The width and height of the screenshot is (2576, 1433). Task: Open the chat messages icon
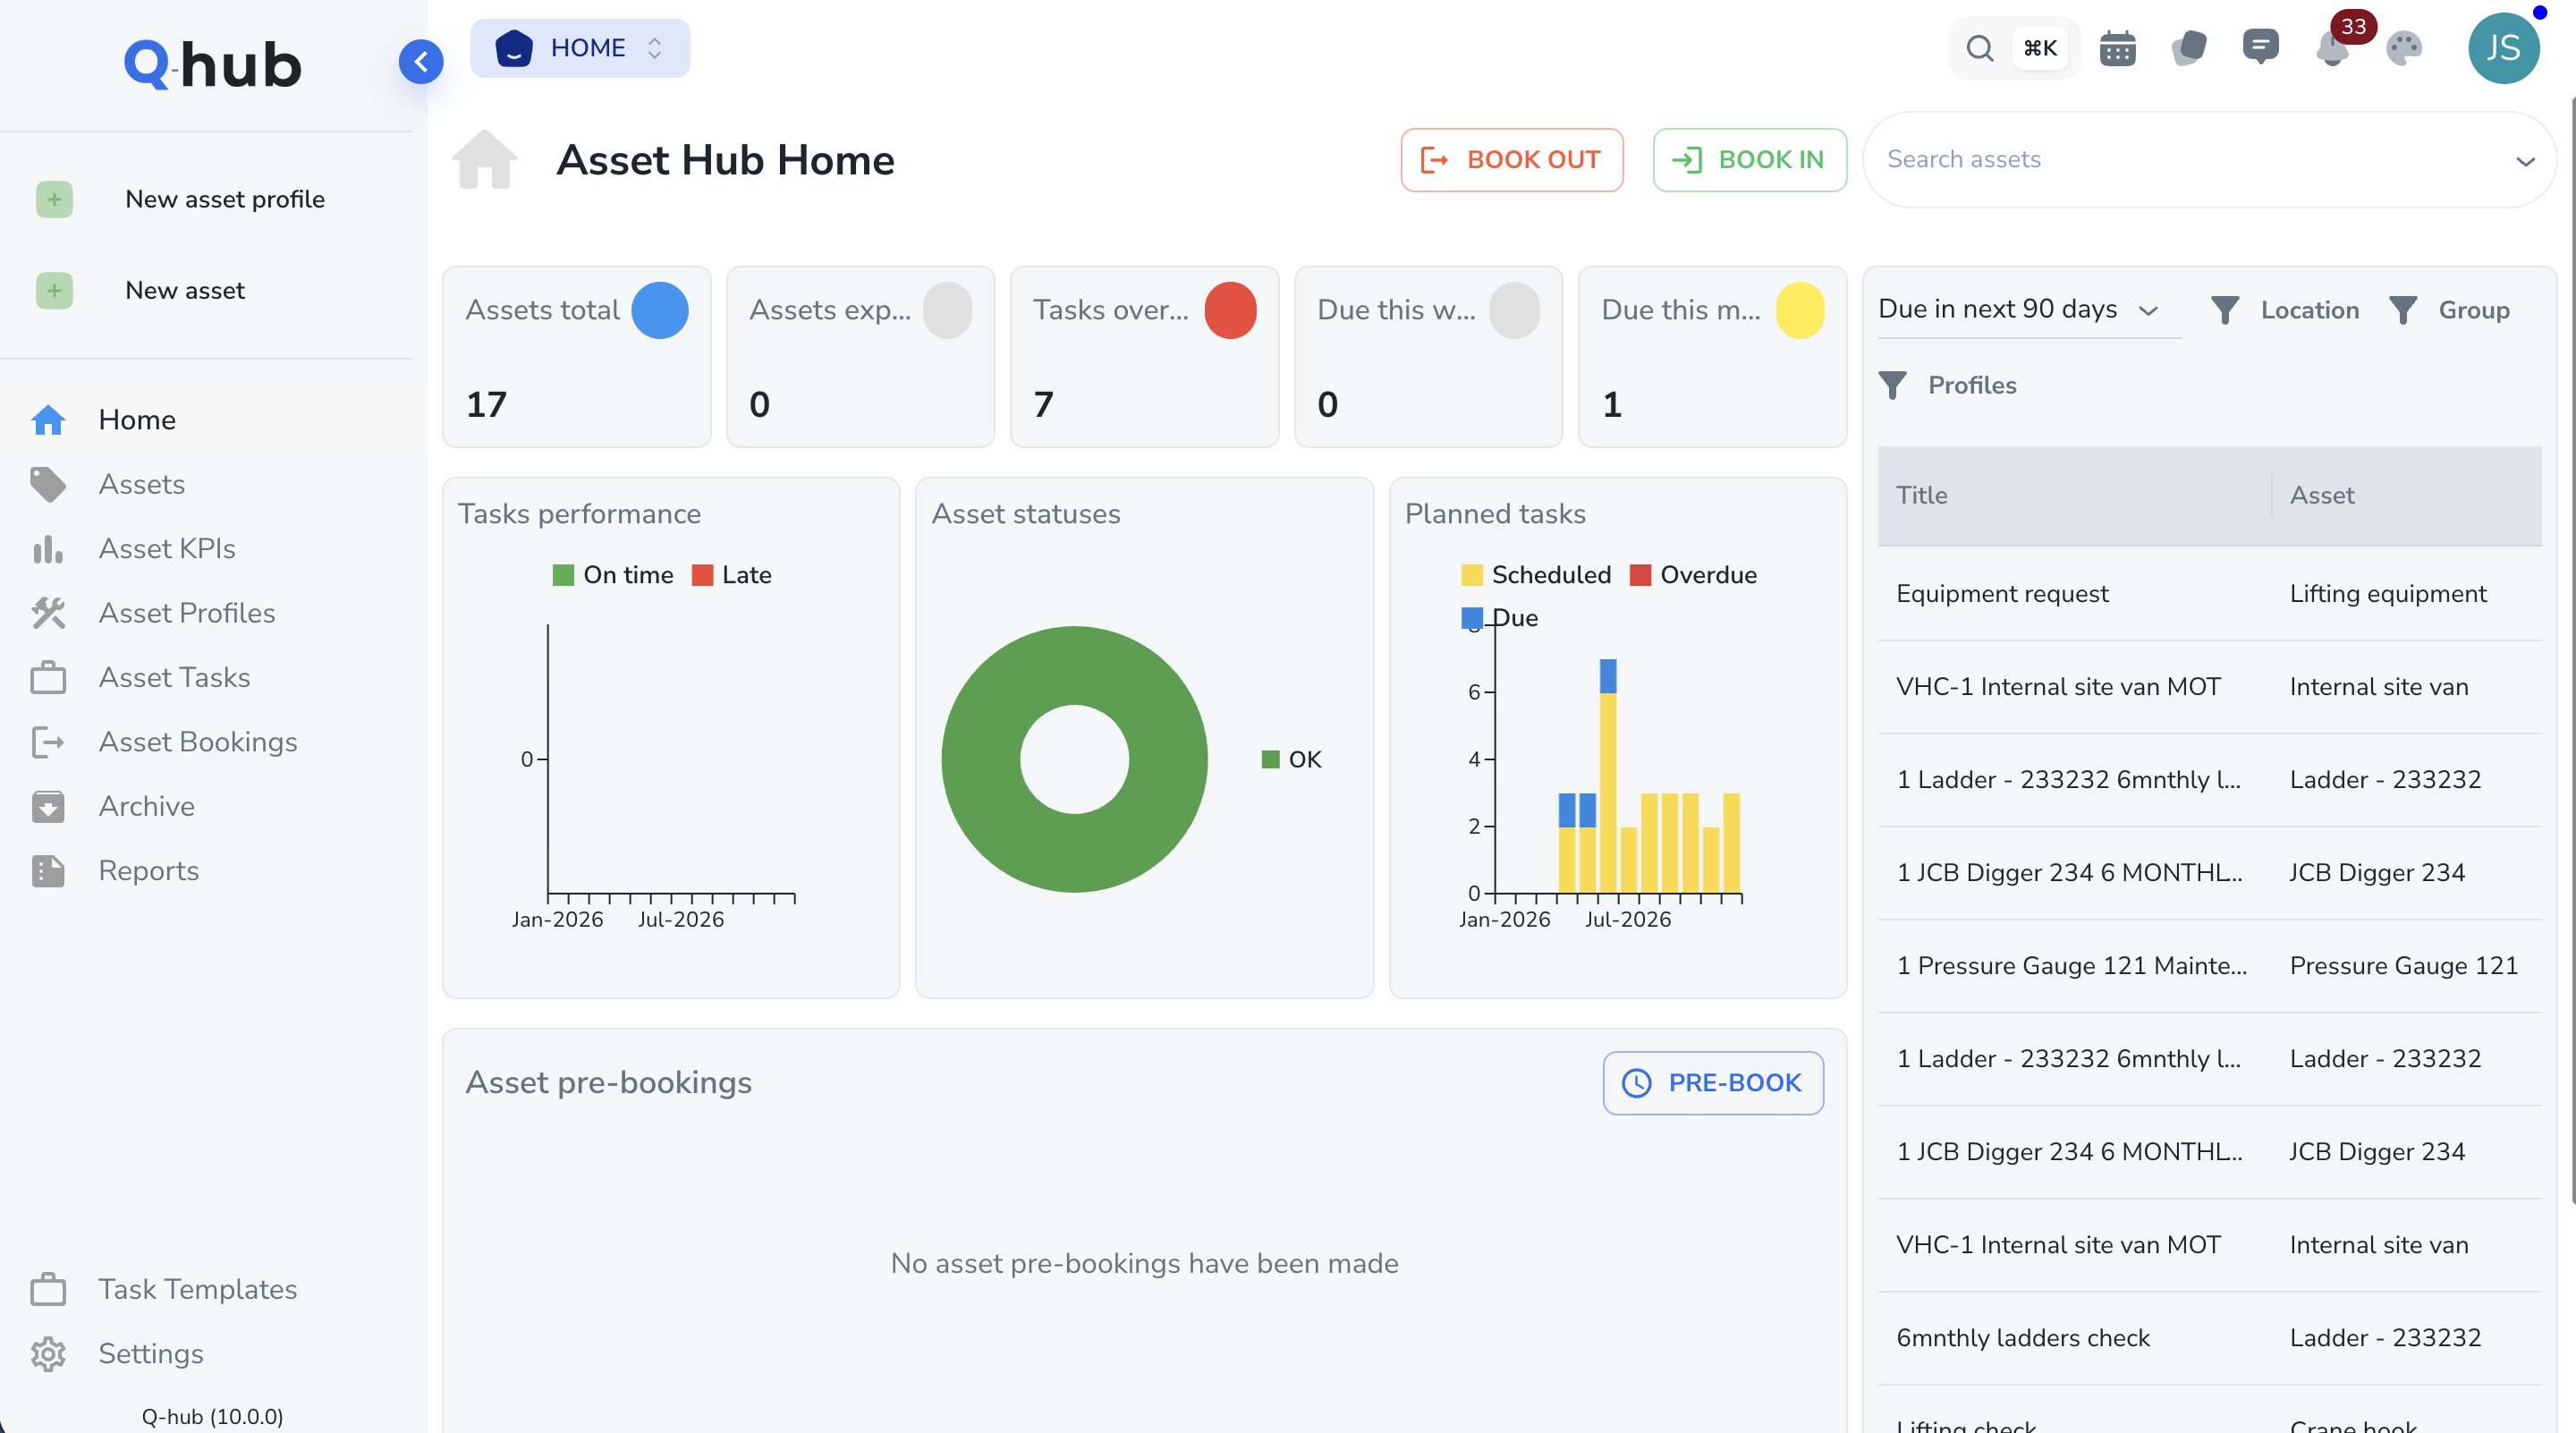(2262, 47)
